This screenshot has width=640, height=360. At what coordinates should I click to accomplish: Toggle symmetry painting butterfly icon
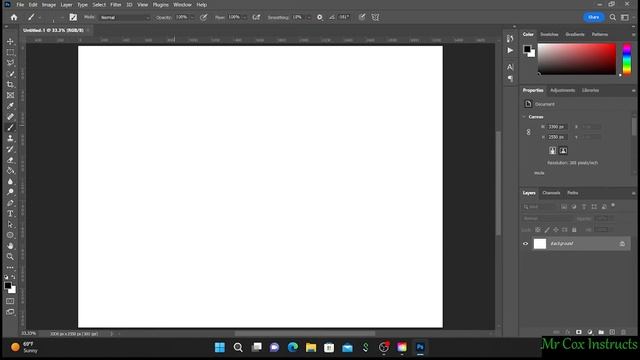[376, 17]
